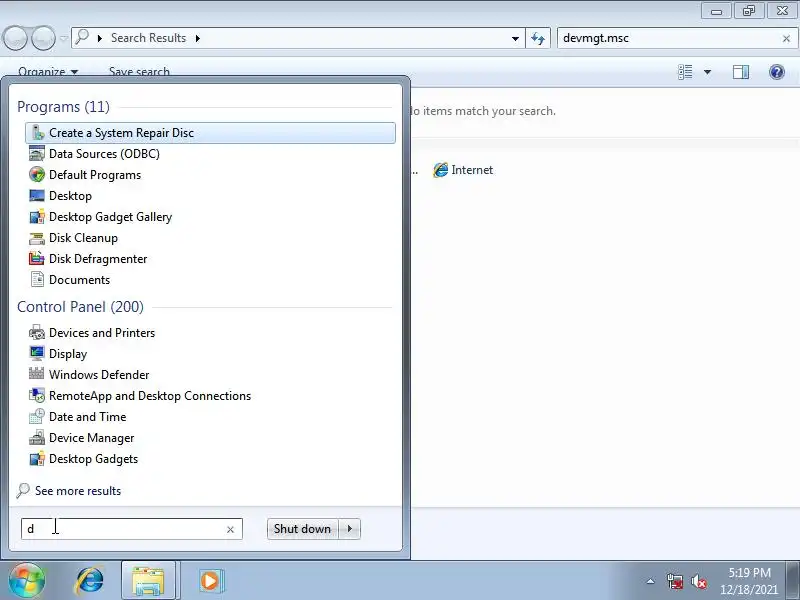Click the Control Panel (200) group header
800x600 pixels.
[80, 307]
